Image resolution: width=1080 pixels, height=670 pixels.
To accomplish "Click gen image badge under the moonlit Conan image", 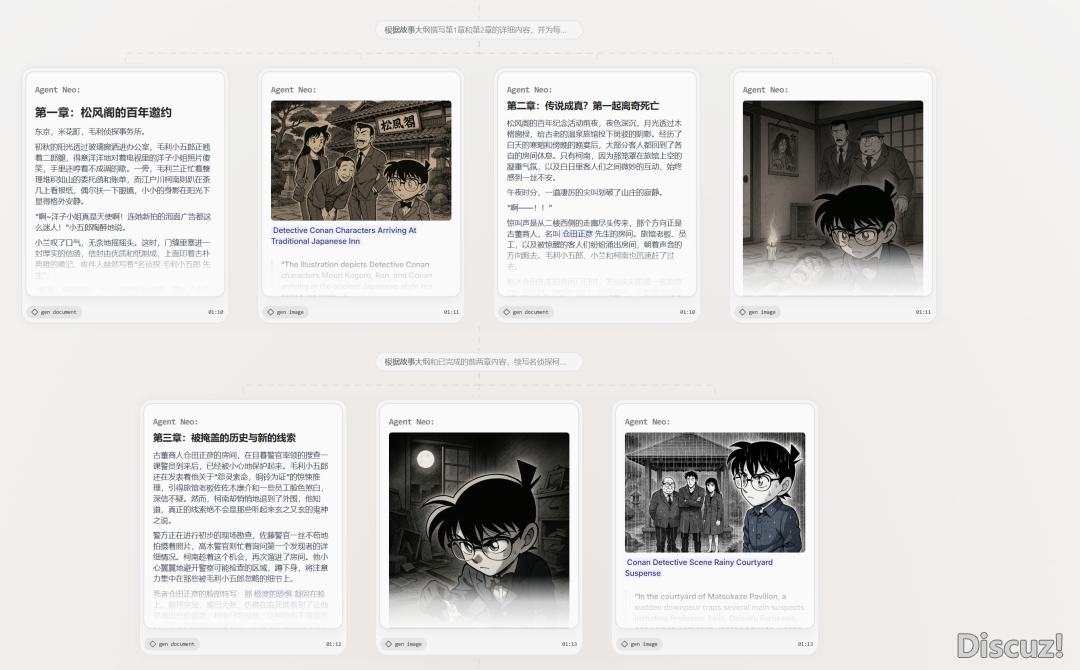I will click(407, 644).
